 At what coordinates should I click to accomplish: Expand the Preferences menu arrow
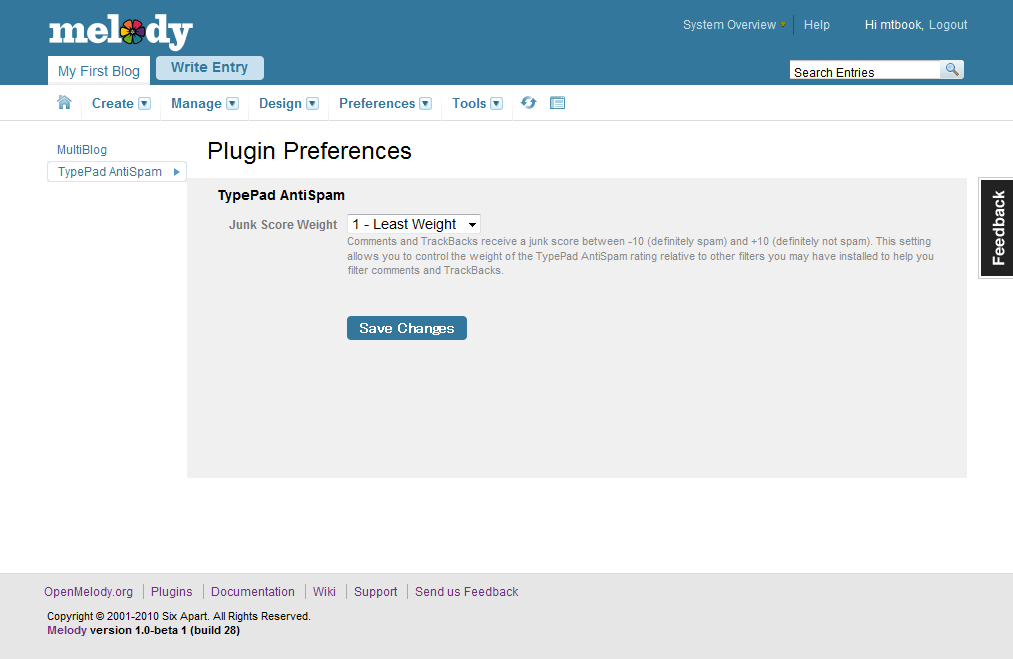click(426, 103)
